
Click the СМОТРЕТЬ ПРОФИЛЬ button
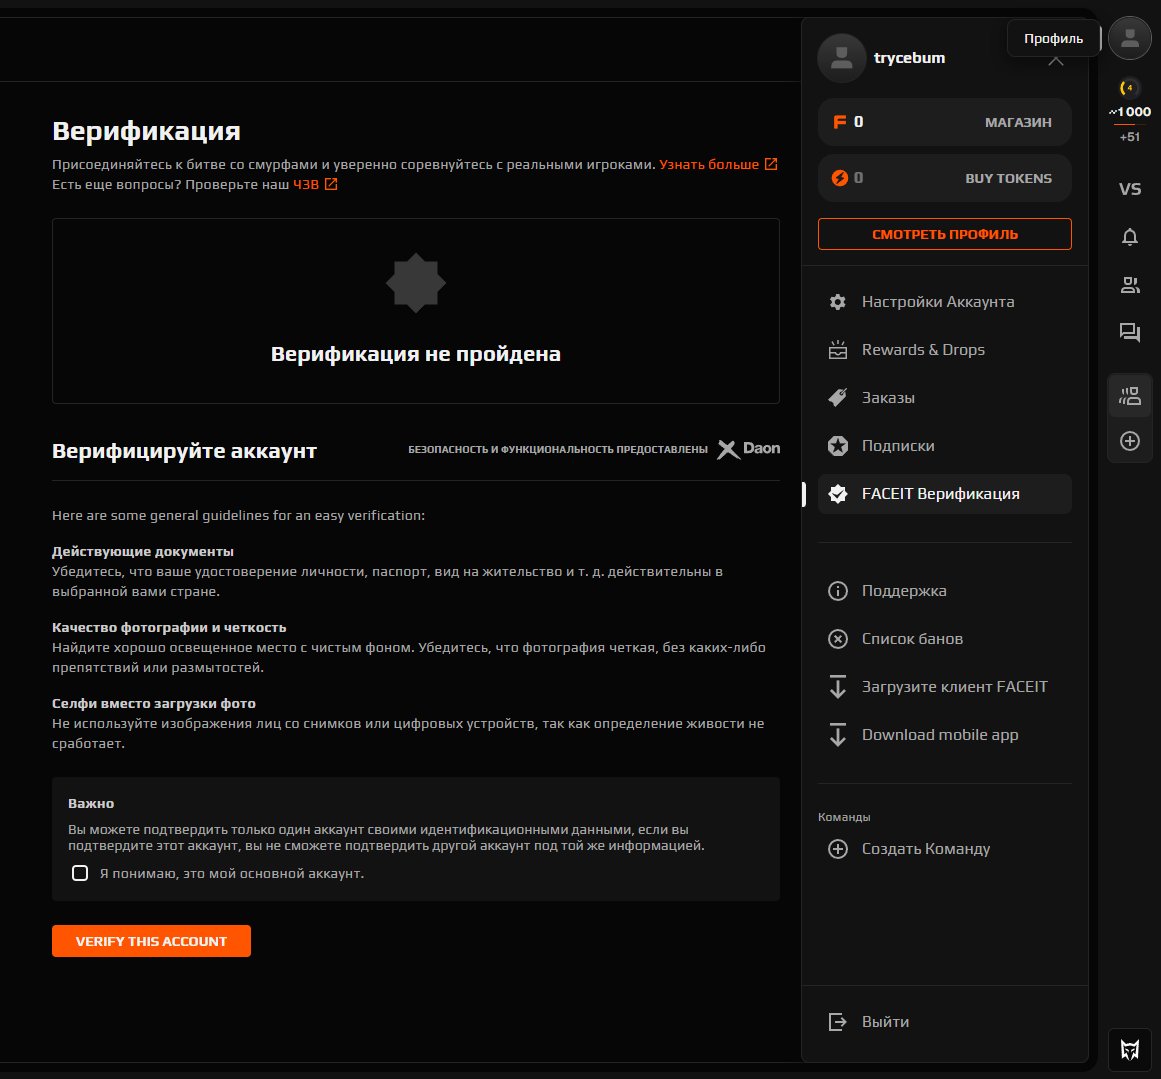(944, 234)
